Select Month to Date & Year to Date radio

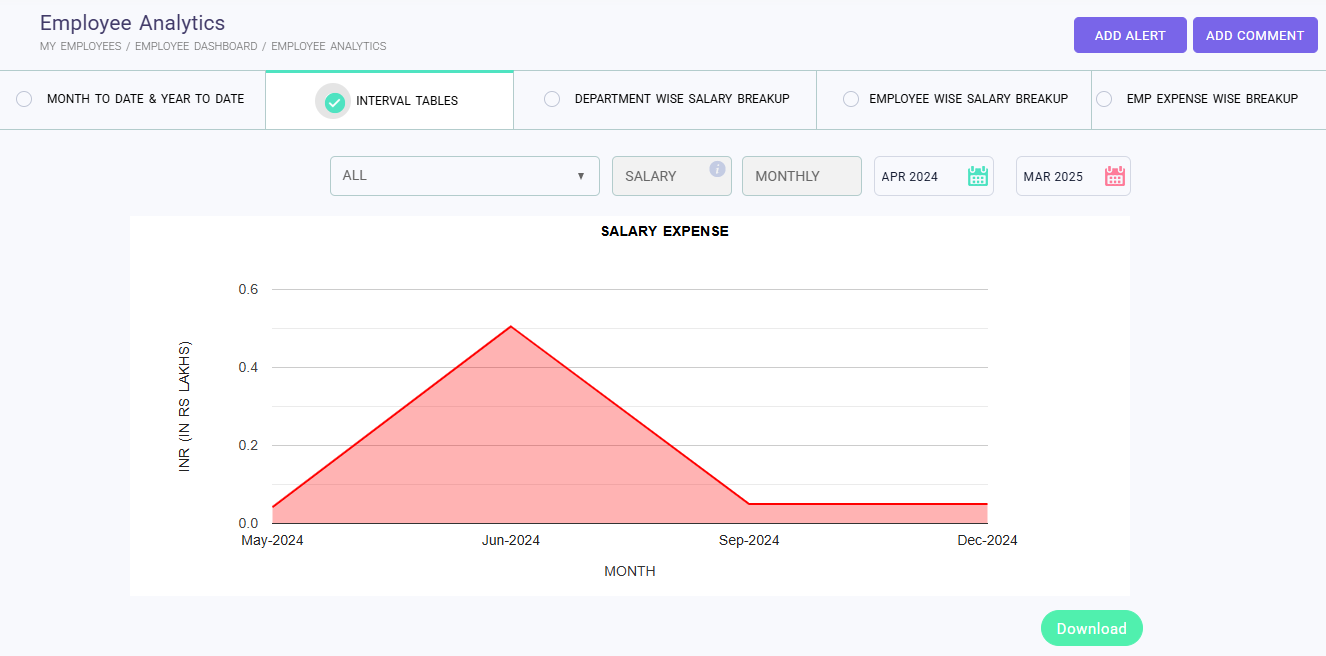coord(24,99)
